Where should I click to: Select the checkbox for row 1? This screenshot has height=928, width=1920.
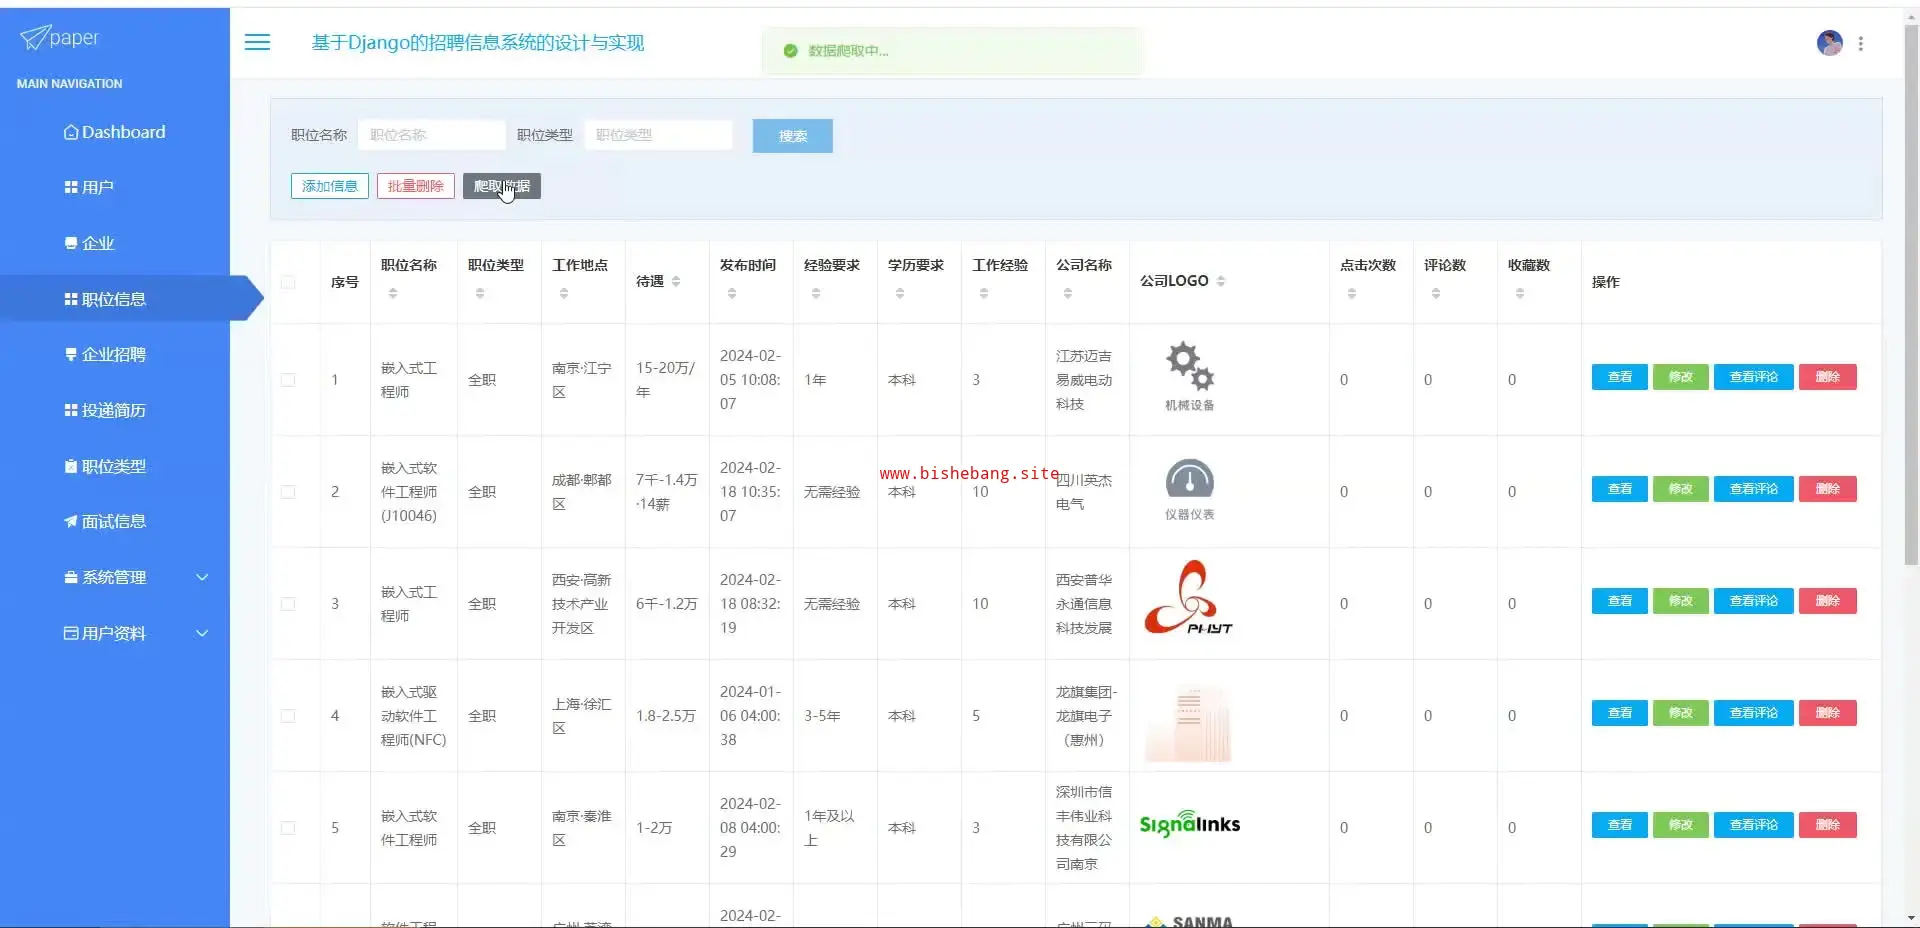tap(288, 380)
